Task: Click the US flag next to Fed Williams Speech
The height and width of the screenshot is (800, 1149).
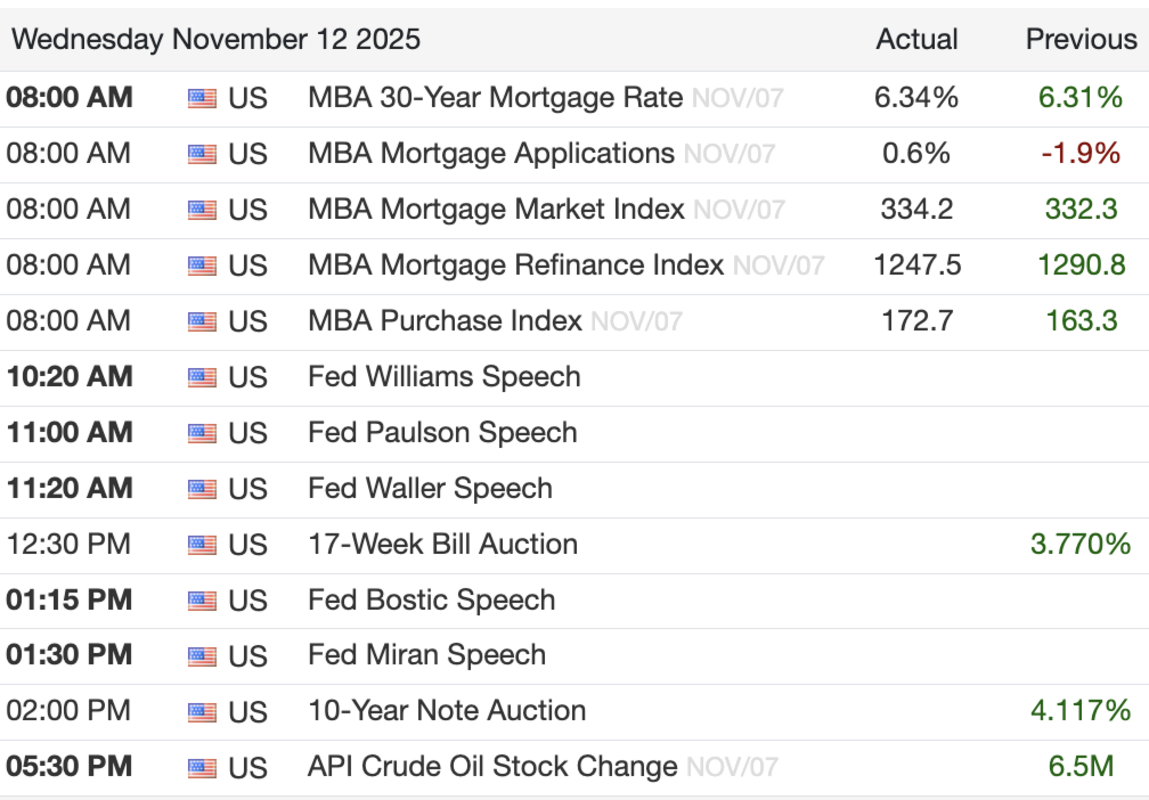Action: 202,378
